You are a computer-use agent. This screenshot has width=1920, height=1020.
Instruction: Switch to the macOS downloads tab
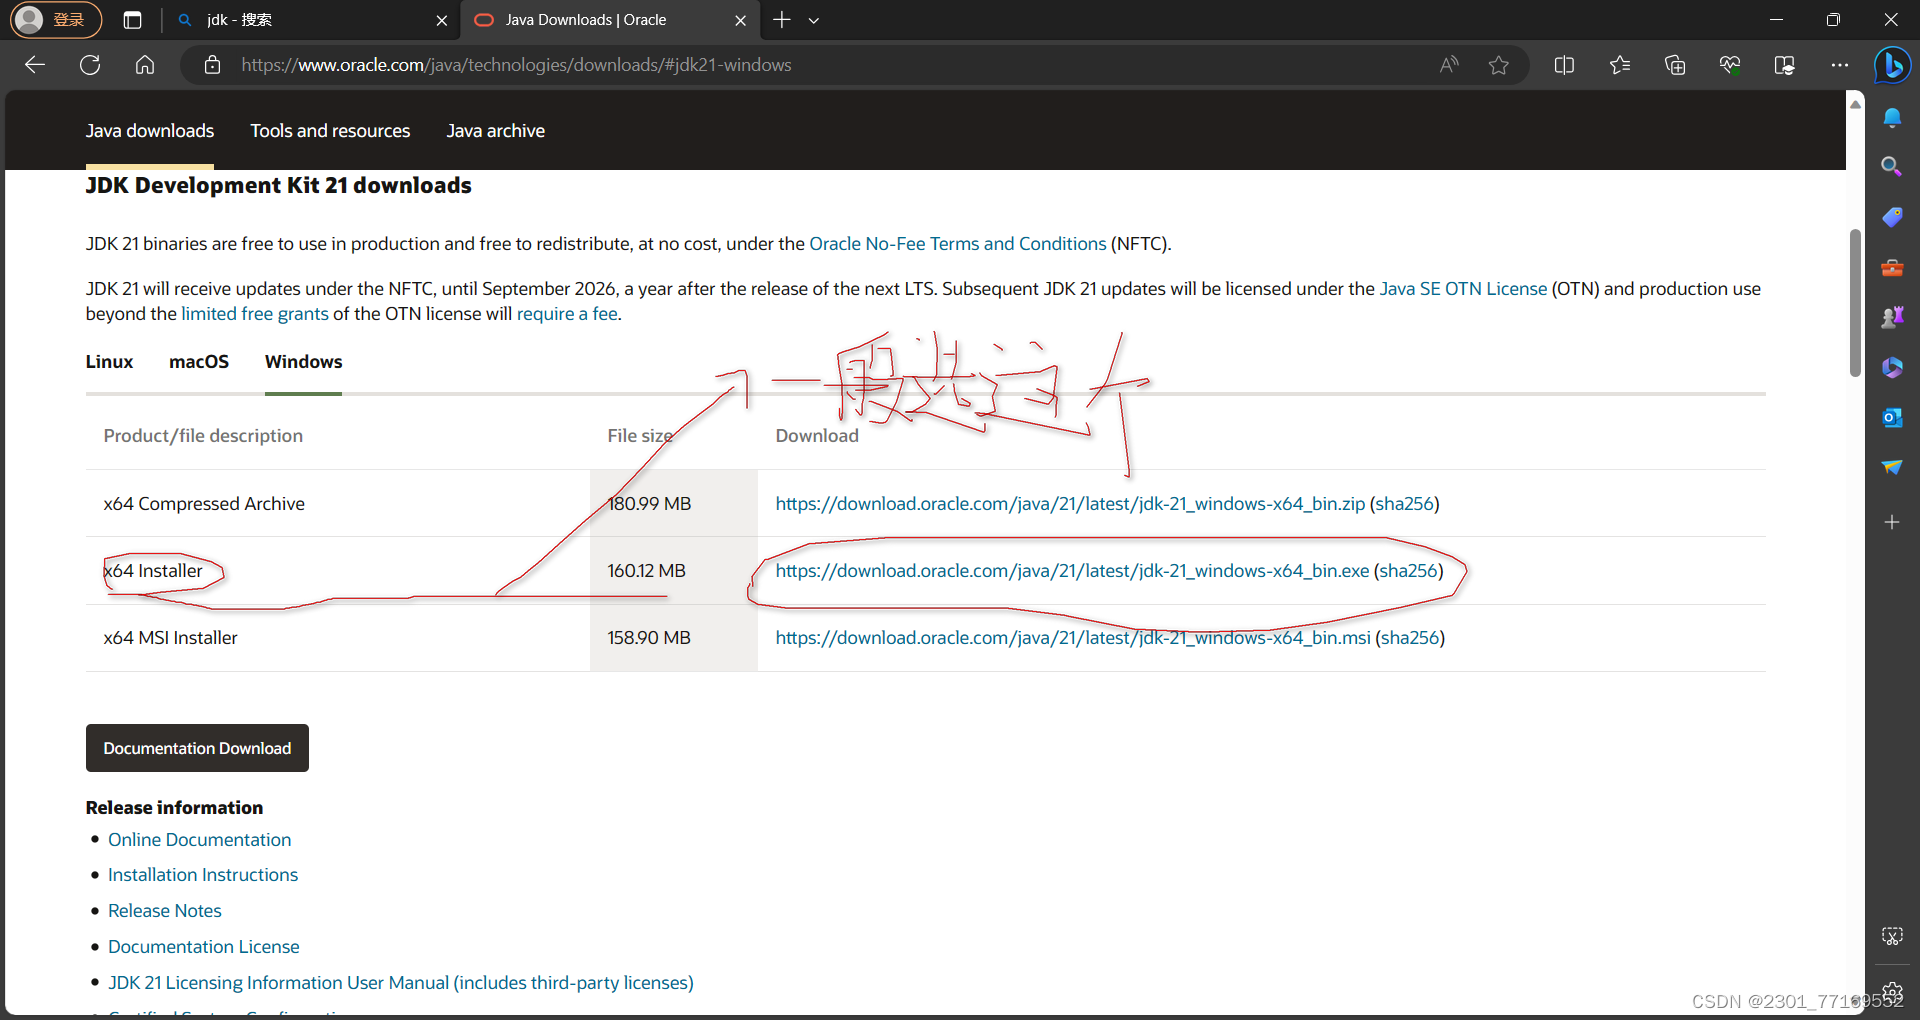point(199,362)
